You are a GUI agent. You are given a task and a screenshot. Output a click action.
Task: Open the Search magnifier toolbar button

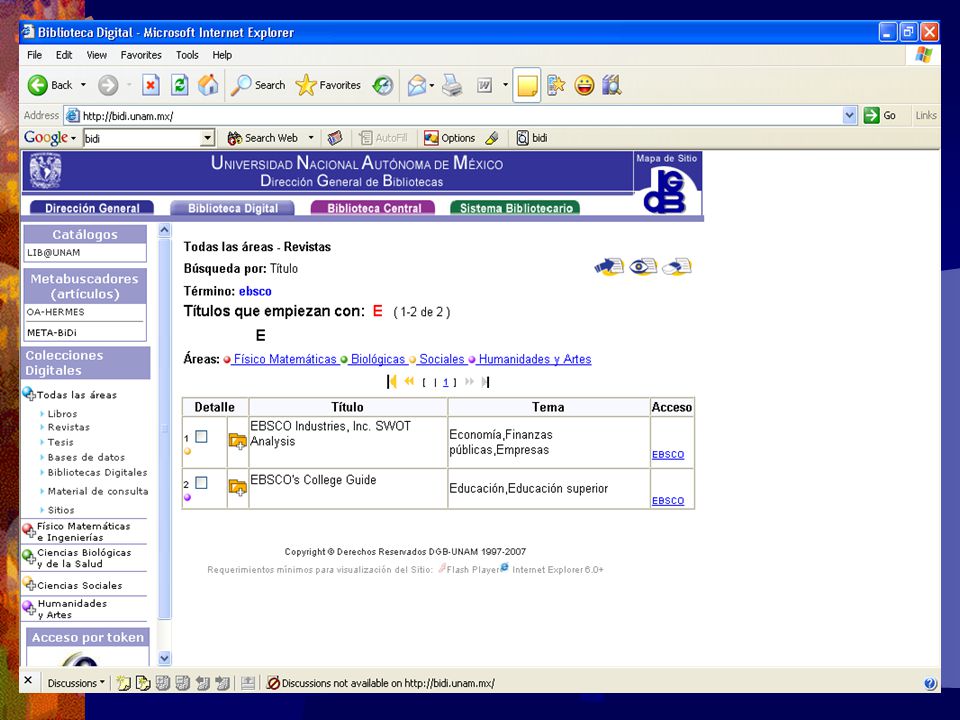click(x=258, y=85)
